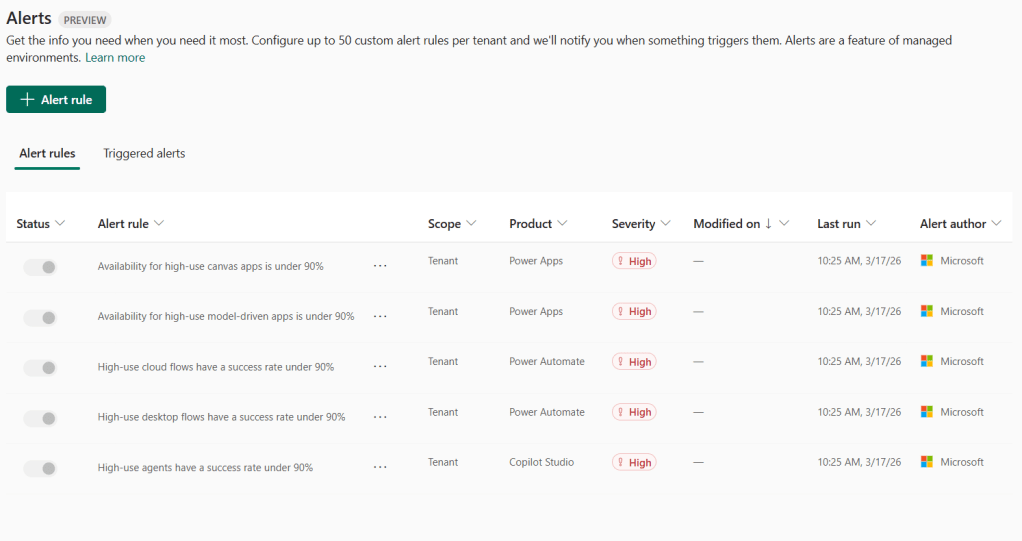
Task: Open the Severity column header dropdown
Action: point(665,224)
